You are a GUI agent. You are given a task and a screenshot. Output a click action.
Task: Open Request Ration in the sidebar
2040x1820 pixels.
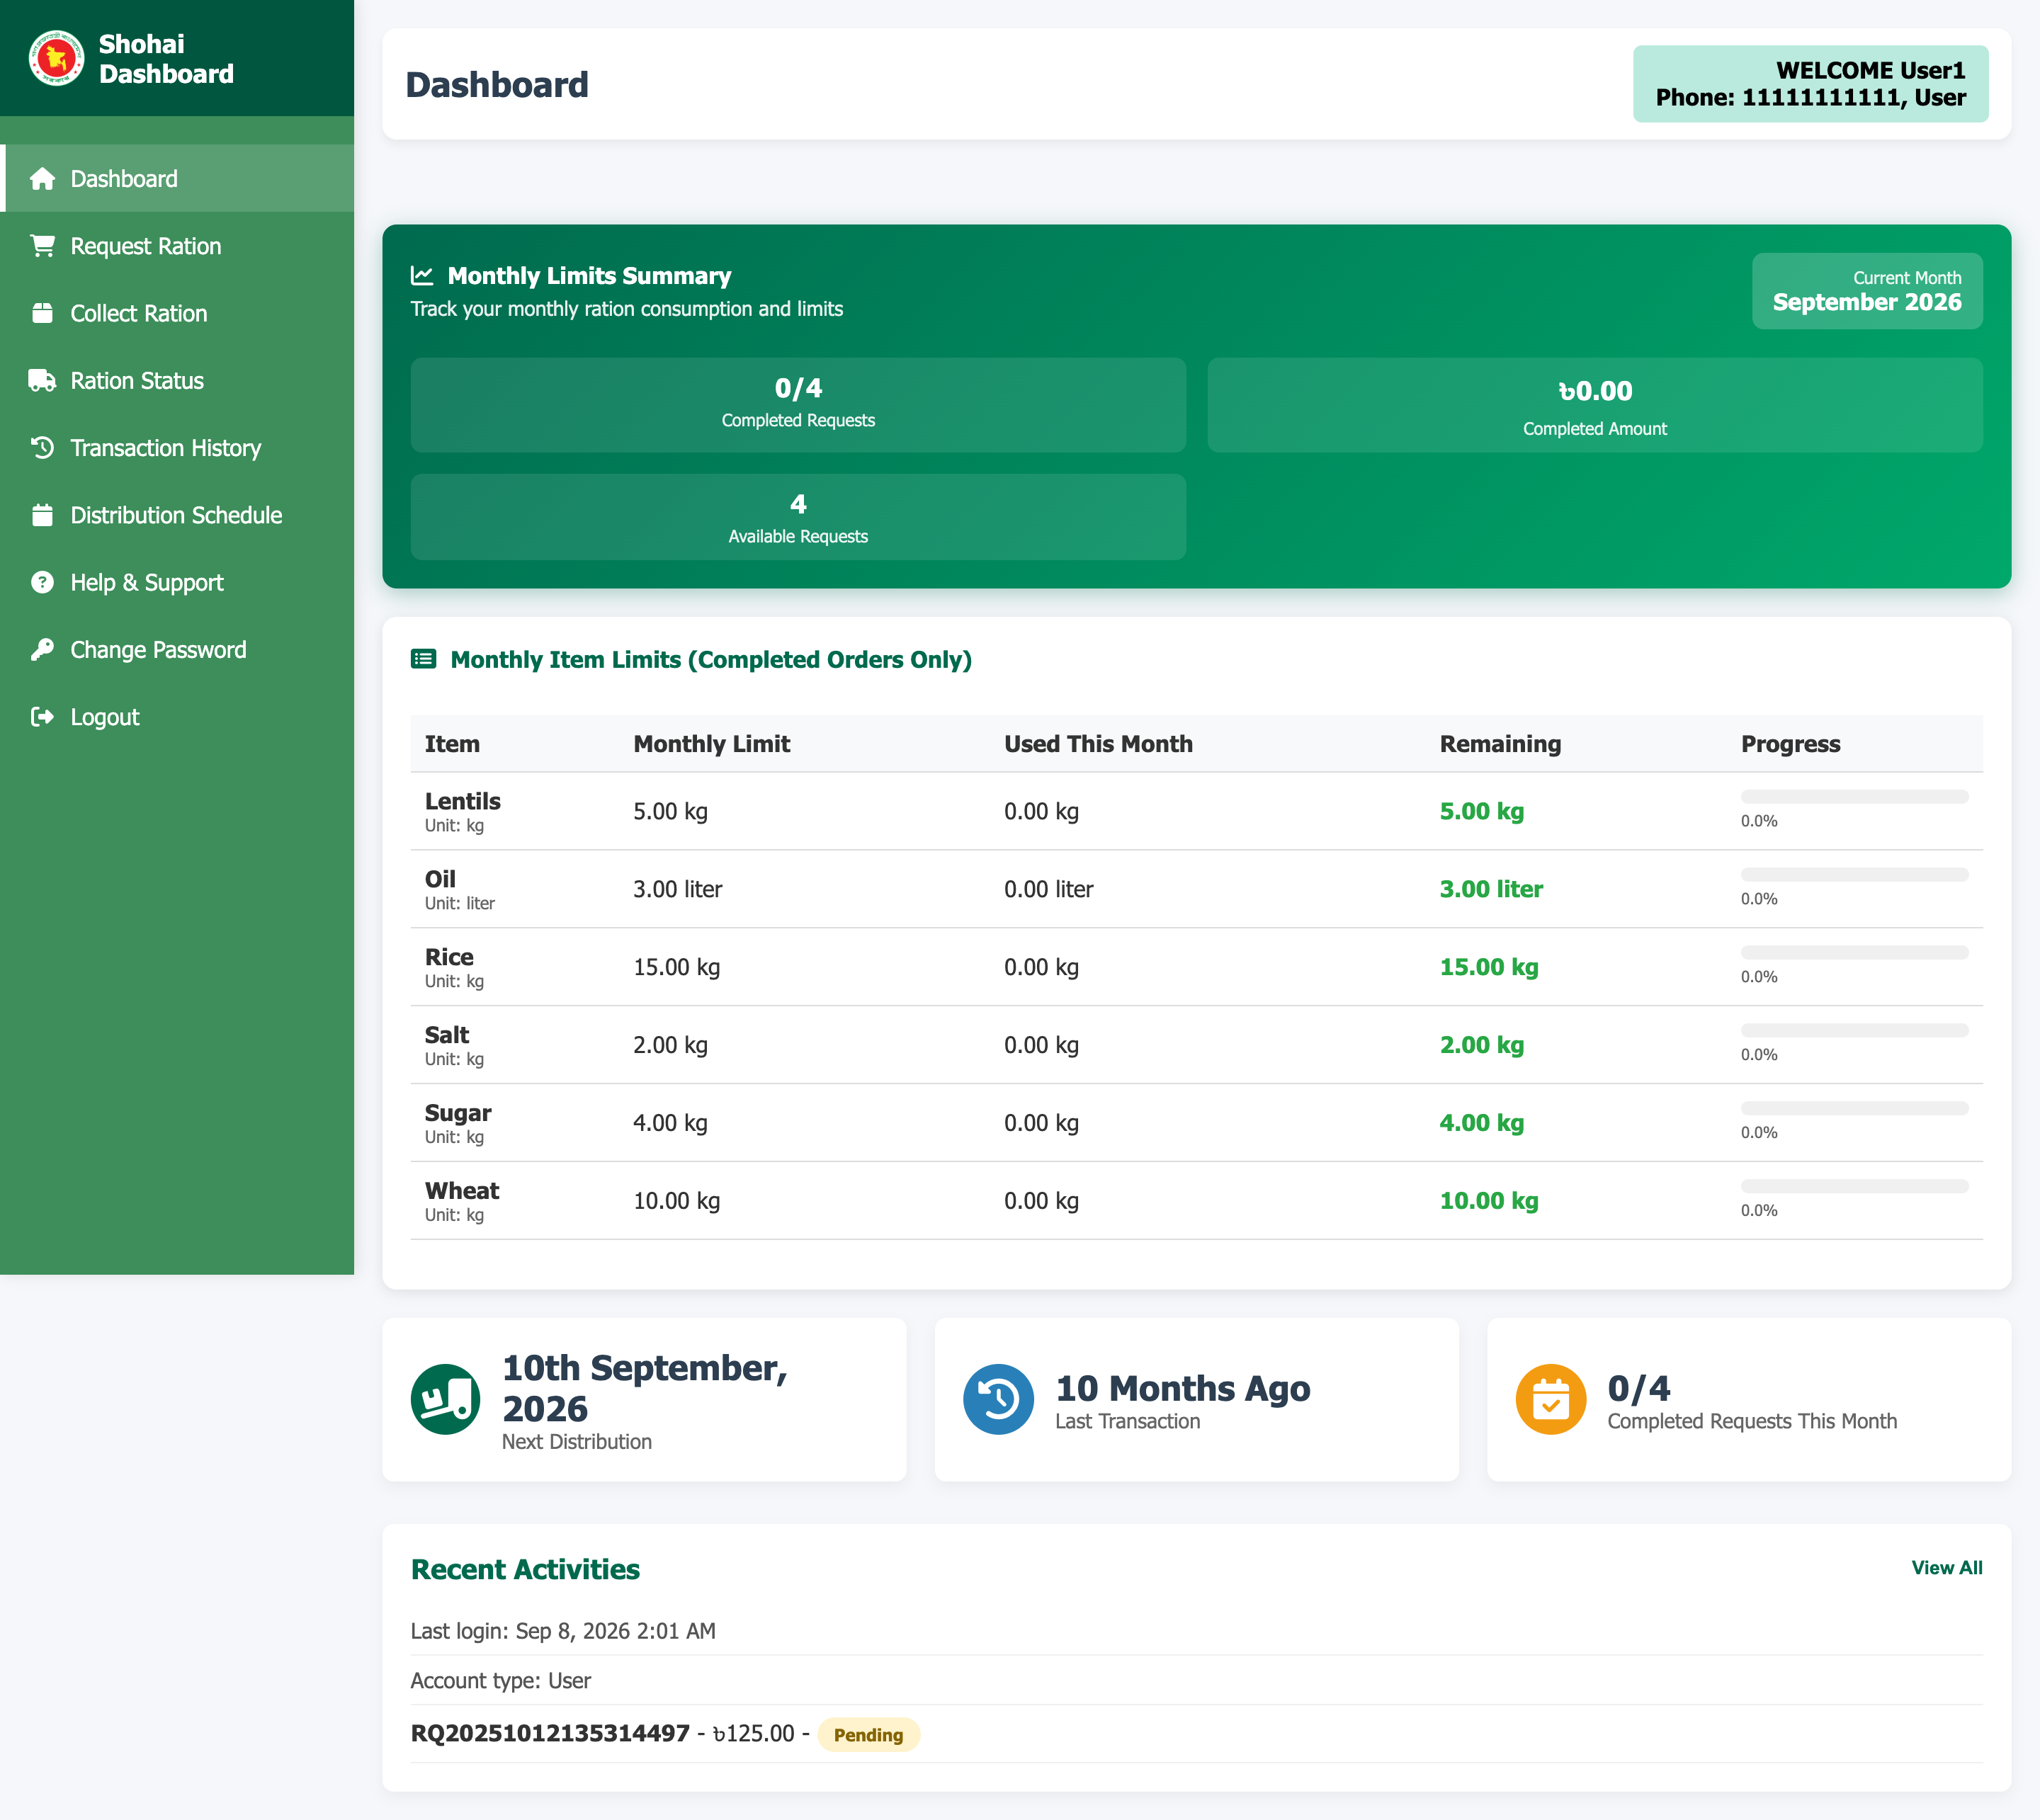click(x=177, y=246)
